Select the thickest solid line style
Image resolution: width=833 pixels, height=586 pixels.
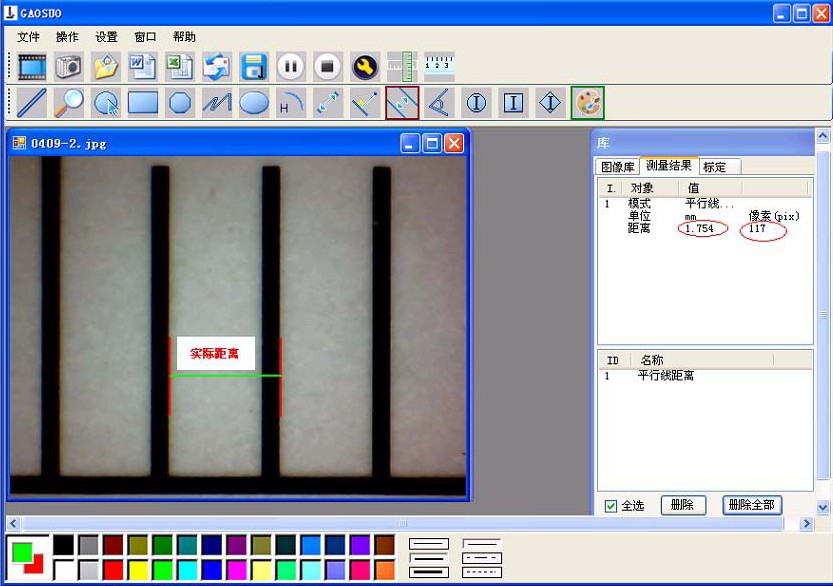click(429, 572)
